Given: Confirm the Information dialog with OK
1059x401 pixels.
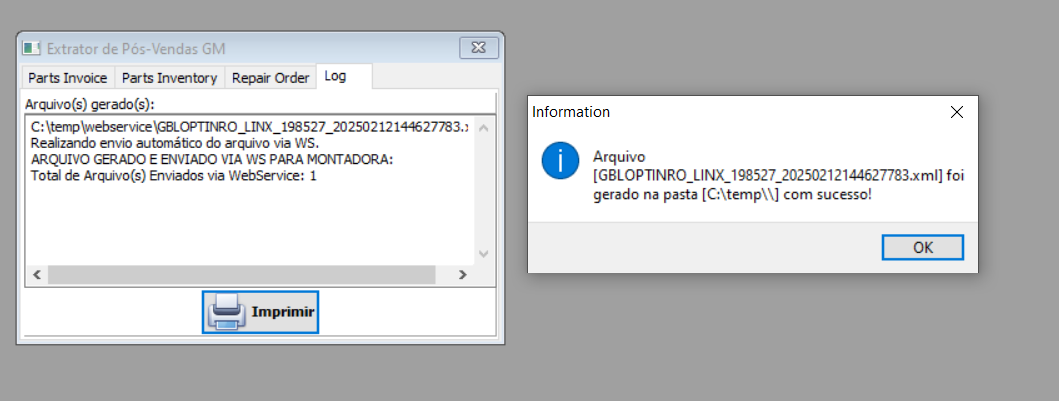Looking at the screenshot, I should (x=923, y=247).
